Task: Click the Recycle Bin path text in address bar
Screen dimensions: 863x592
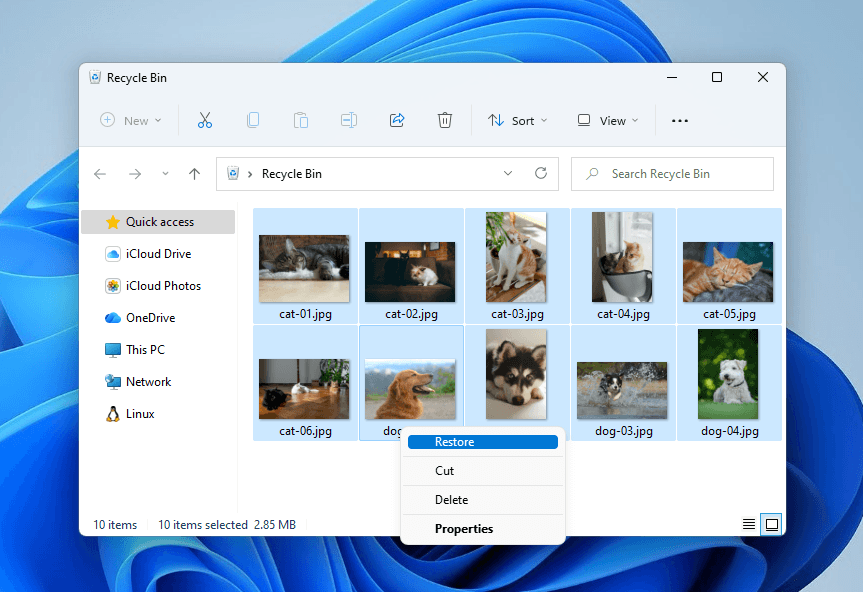Action: (292, 174)
